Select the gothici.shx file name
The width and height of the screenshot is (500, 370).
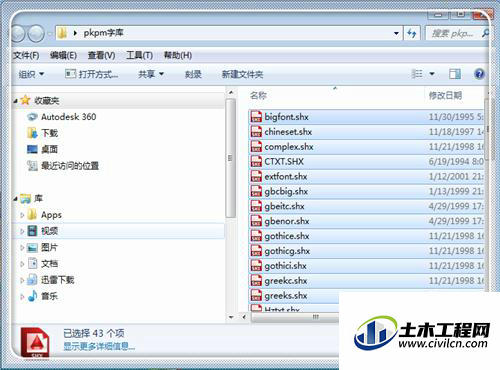coord(285,266)
